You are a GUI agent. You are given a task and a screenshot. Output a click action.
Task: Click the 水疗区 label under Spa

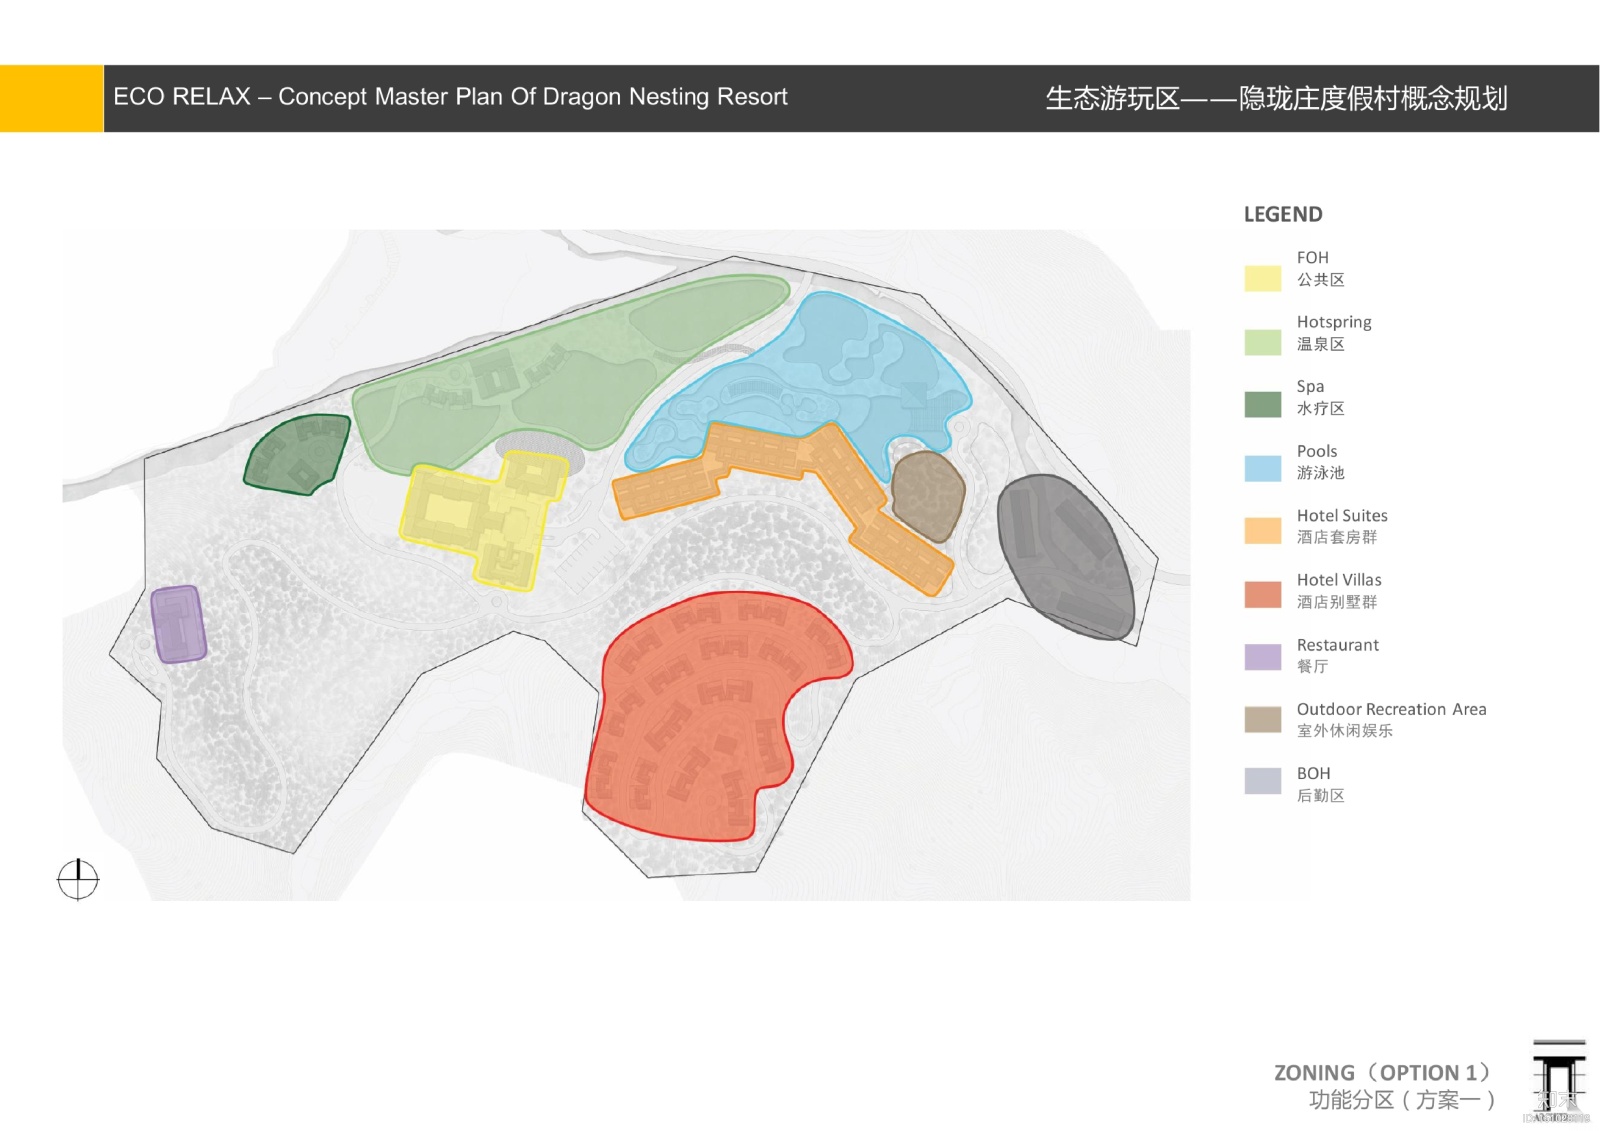click(1321, 408)
